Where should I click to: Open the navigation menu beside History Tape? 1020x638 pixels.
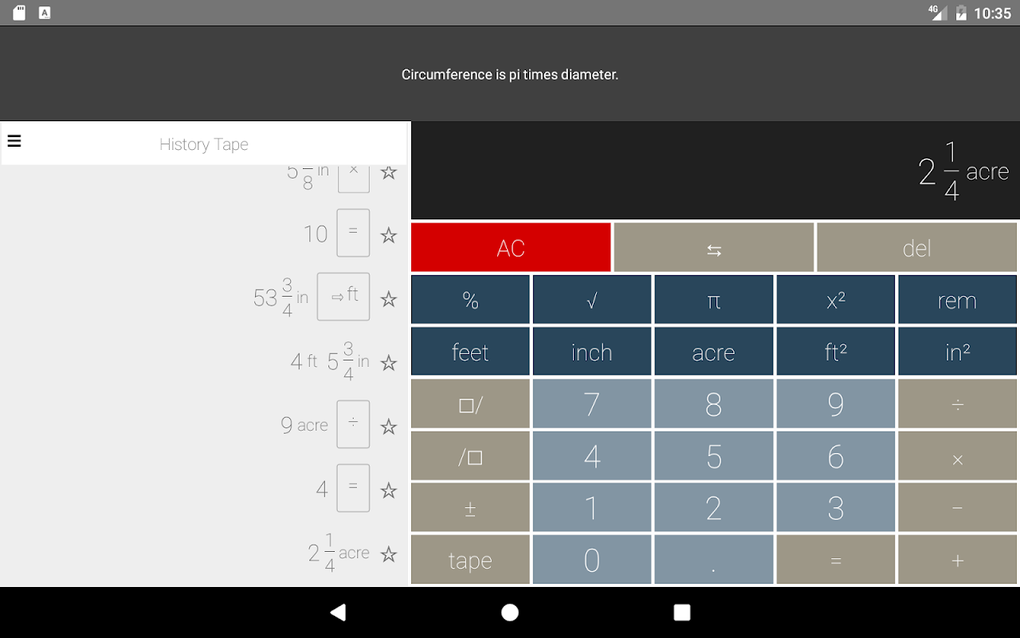pos(14,140)
